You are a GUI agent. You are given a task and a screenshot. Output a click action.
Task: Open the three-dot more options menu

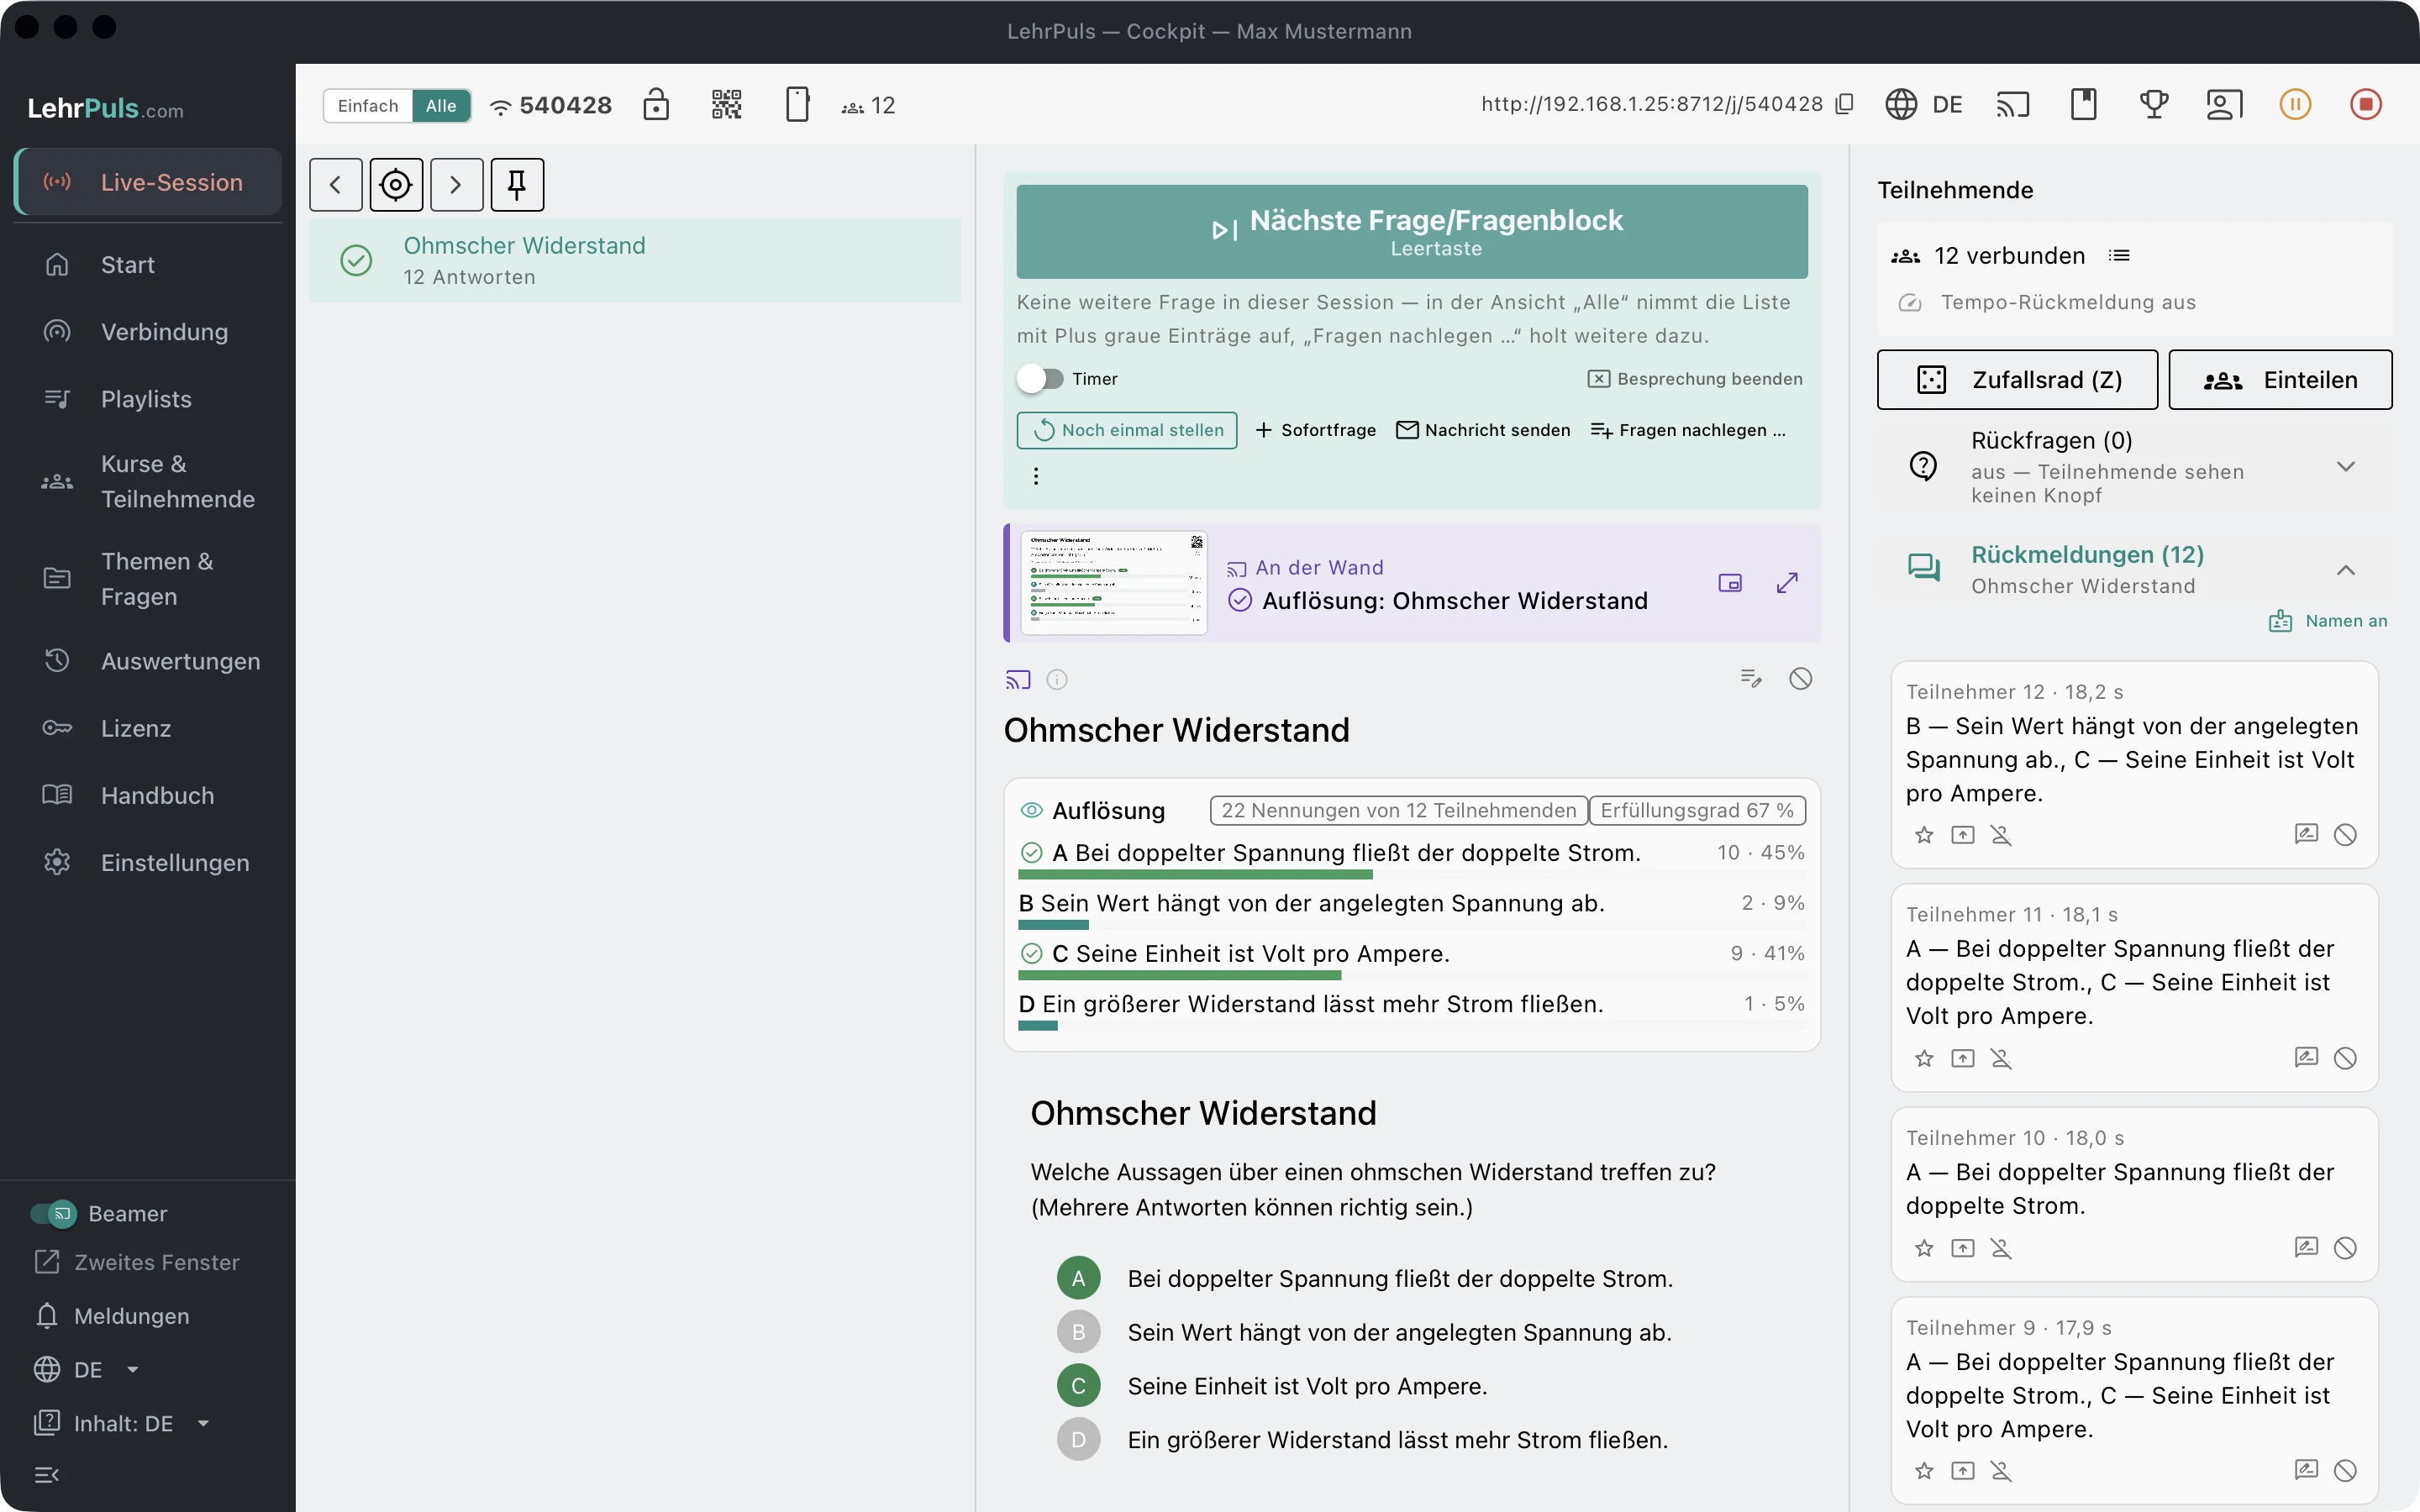click(x=1036, y=476)
